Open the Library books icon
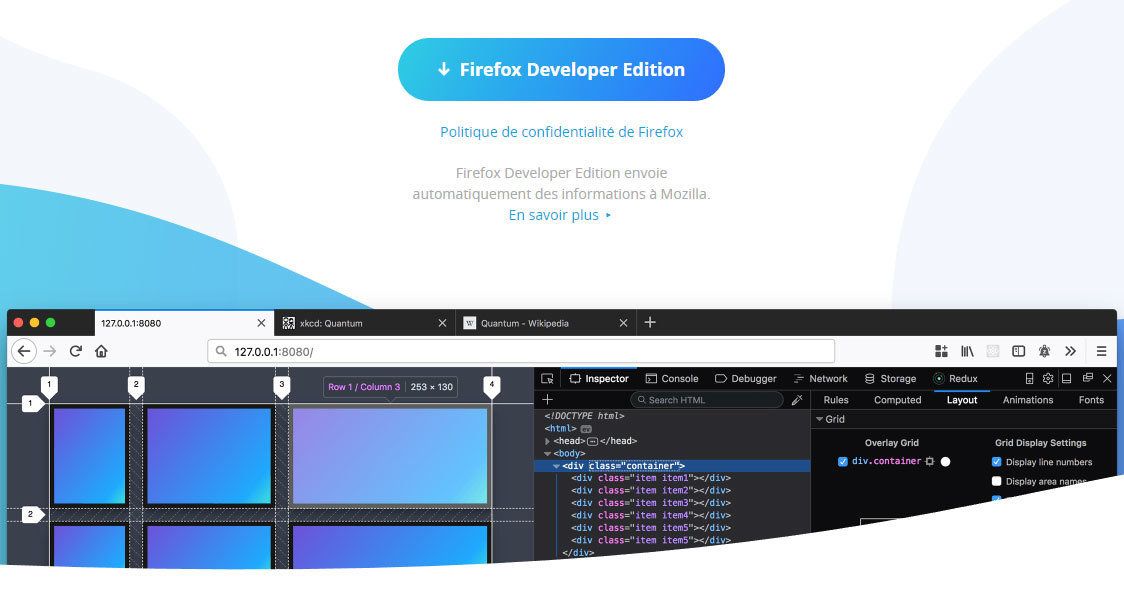Viewport: 1124px width, 592px height. (x=967, y=351)
